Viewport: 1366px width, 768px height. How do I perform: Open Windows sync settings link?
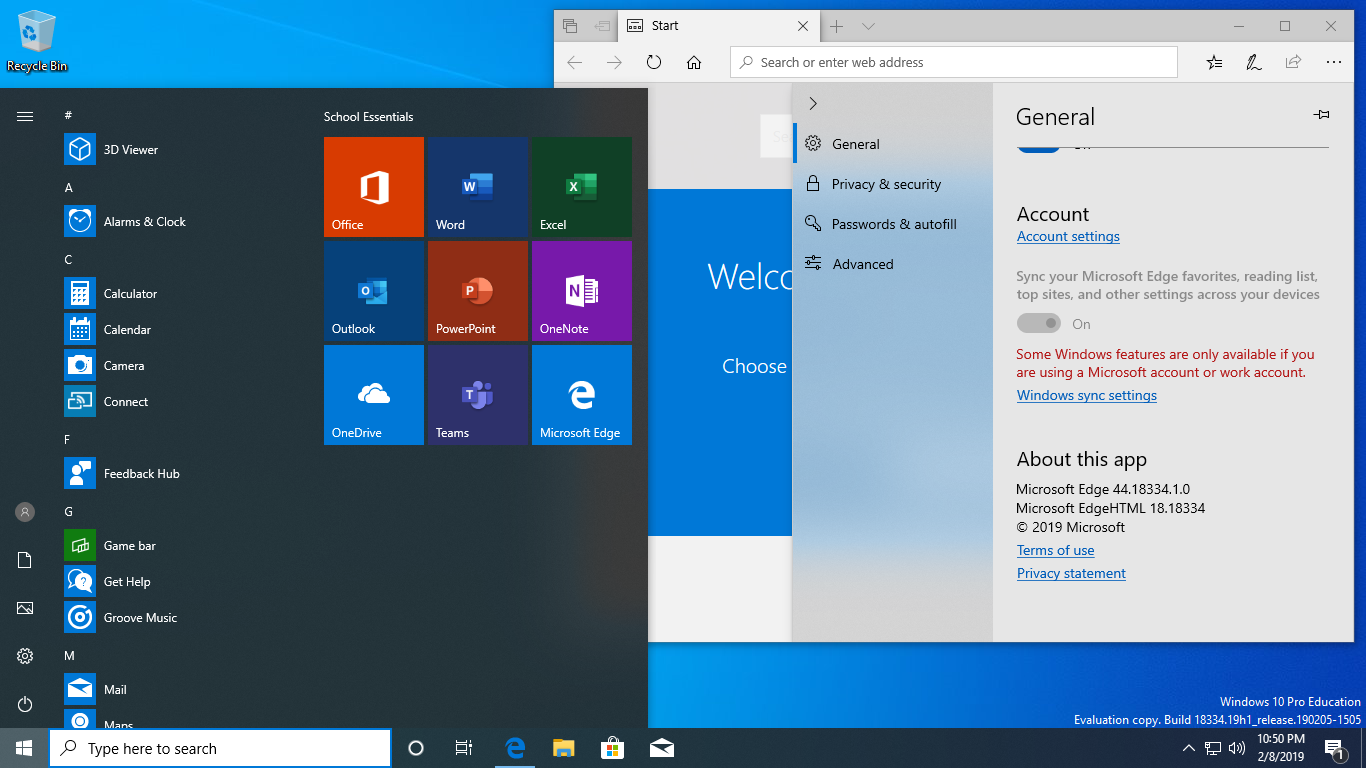(x=1087, y=396)
